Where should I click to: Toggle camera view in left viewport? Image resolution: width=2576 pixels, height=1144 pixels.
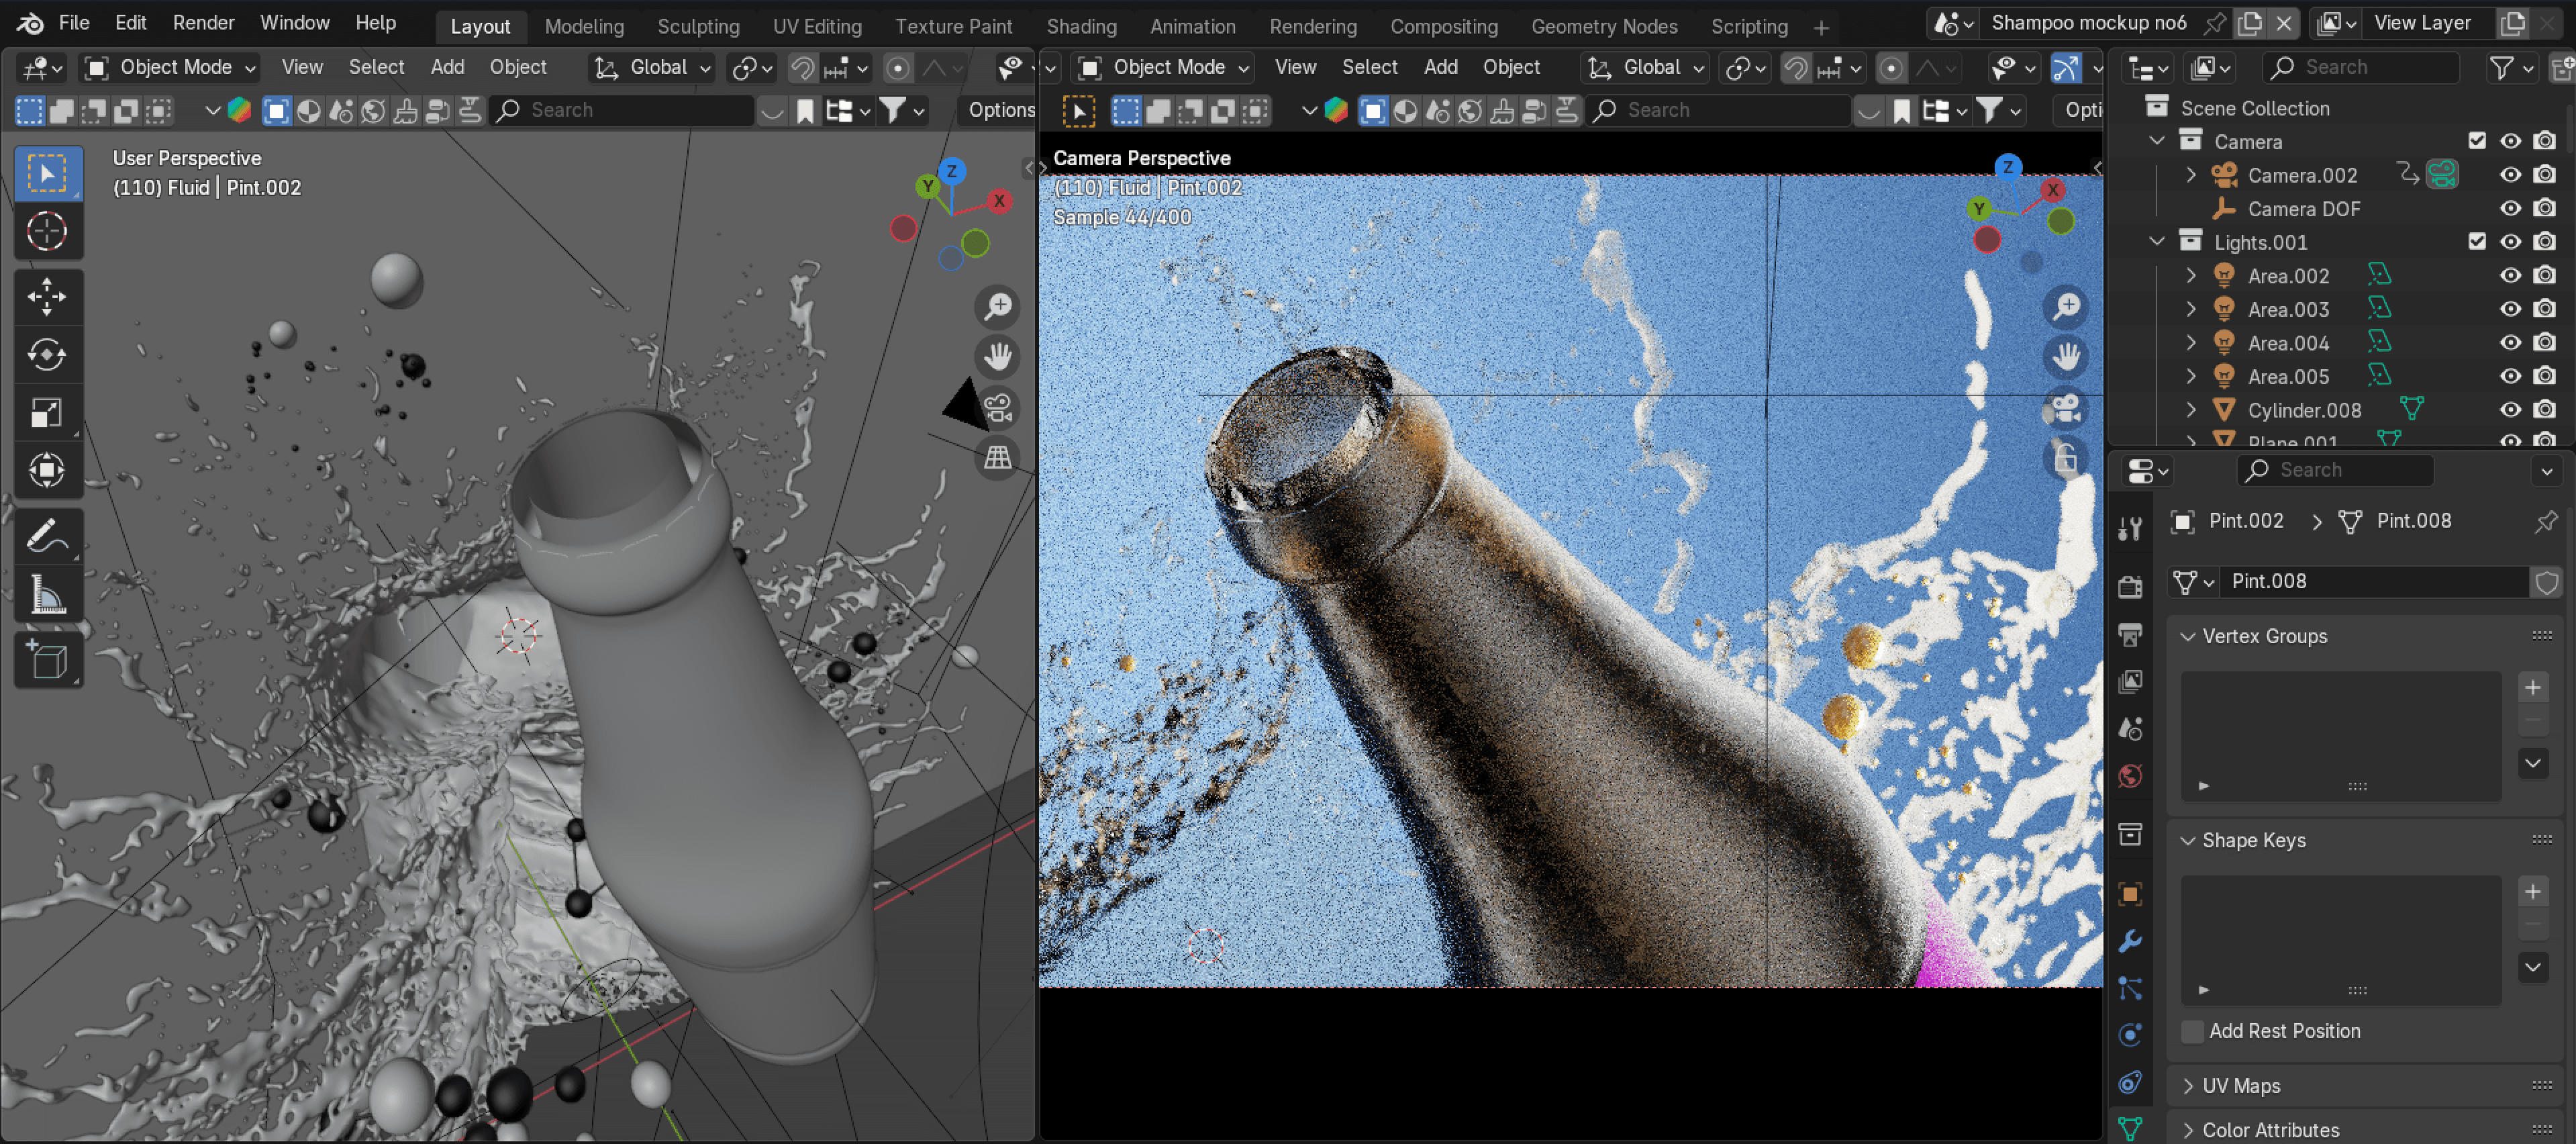[997, 407]
